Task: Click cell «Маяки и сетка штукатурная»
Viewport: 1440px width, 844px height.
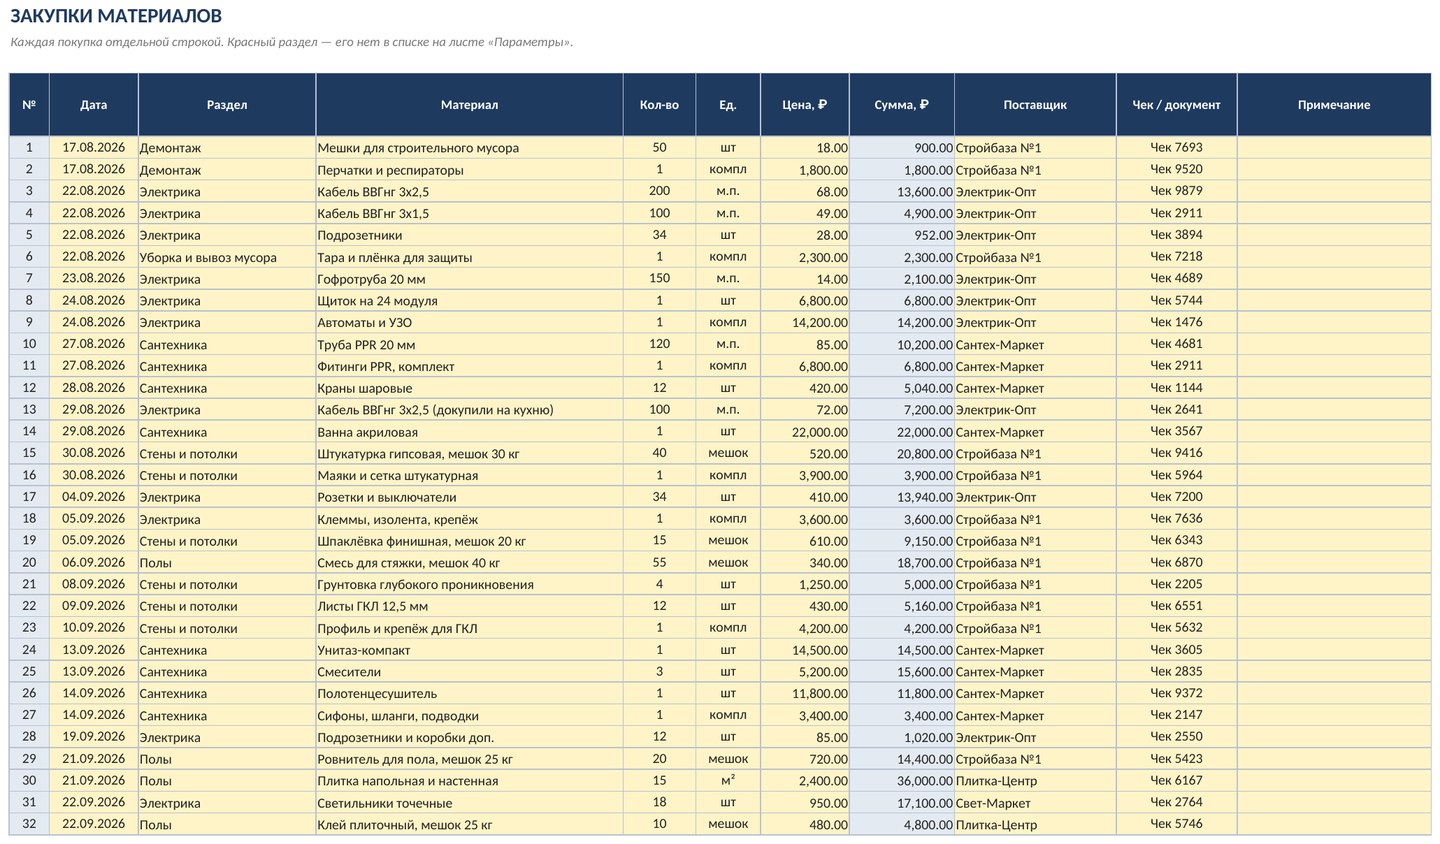Action: [x=469, y=475]
